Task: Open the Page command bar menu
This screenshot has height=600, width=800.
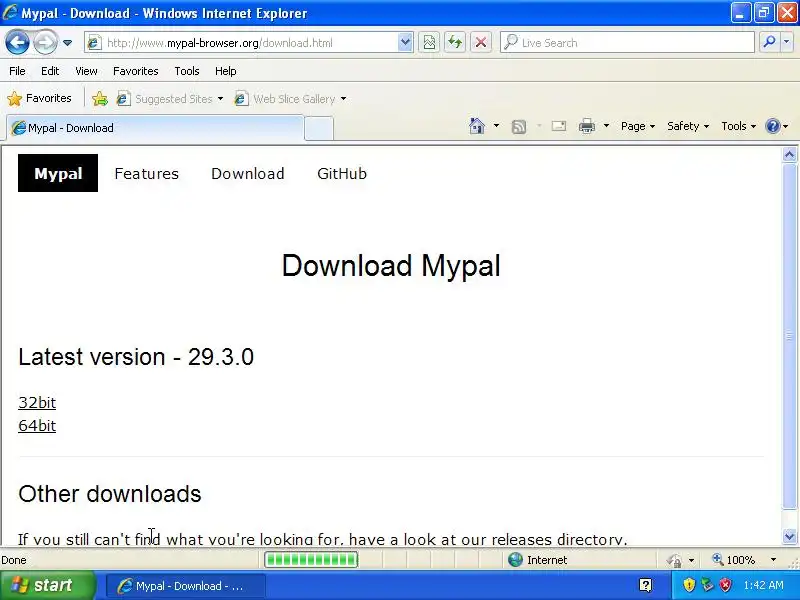Action: [638, 126]
